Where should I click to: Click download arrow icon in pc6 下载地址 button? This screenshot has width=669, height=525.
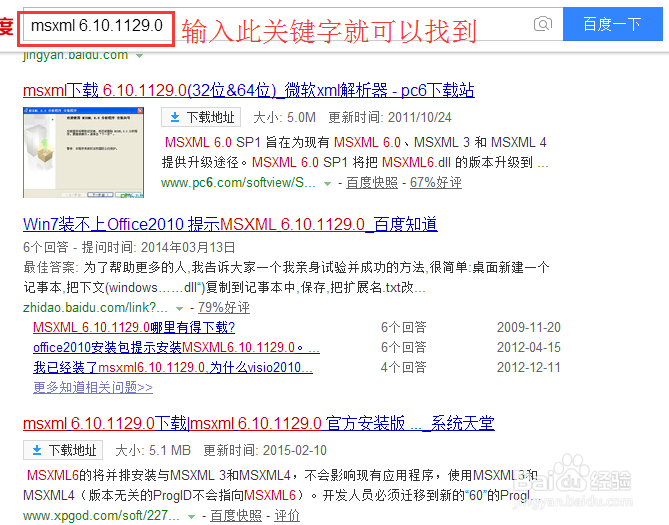coord(175,117)
